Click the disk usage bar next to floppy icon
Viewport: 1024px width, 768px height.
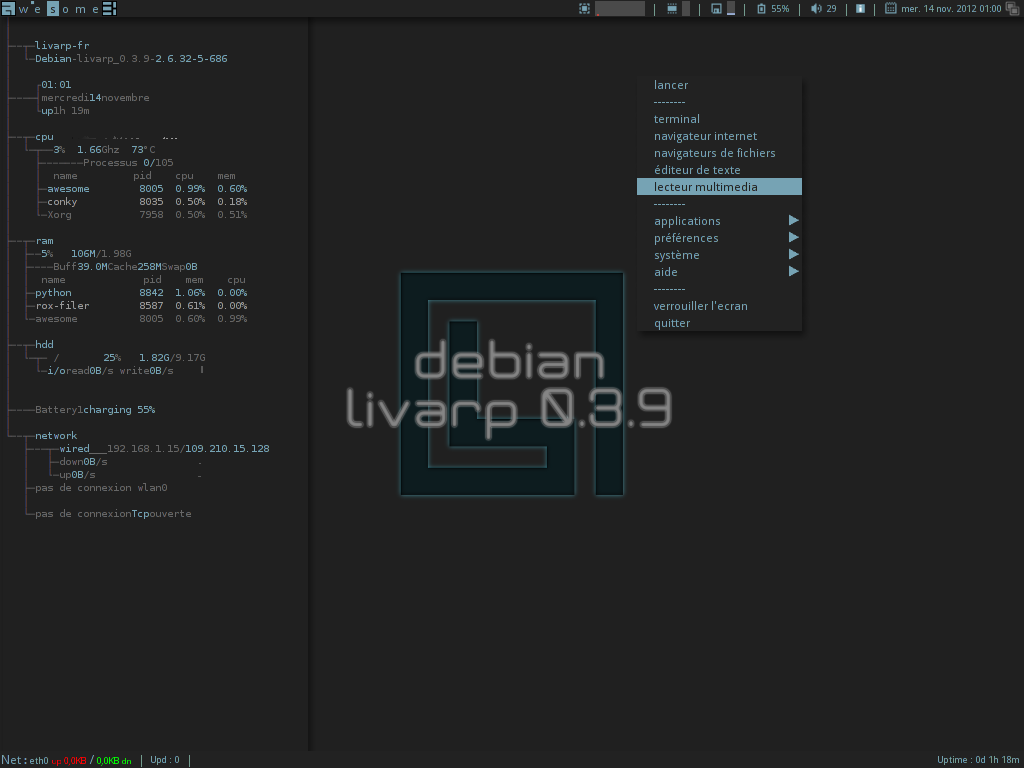(731, 8)
